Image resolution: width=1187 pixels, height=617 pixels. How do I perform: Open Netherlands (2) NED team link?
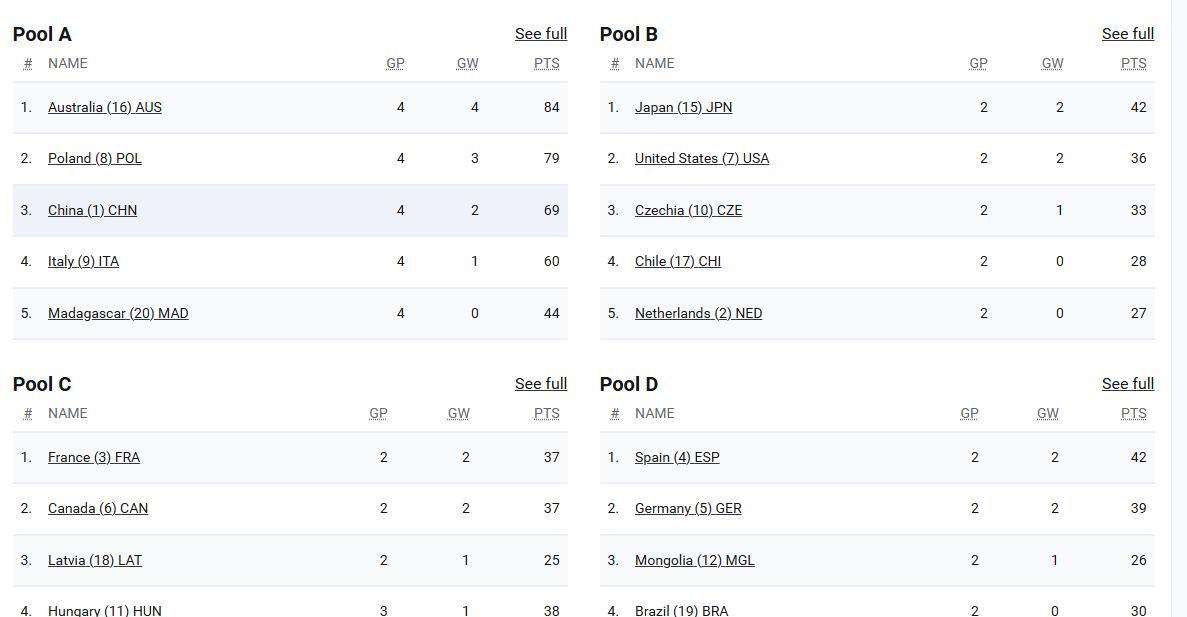[x=698, y=313]
